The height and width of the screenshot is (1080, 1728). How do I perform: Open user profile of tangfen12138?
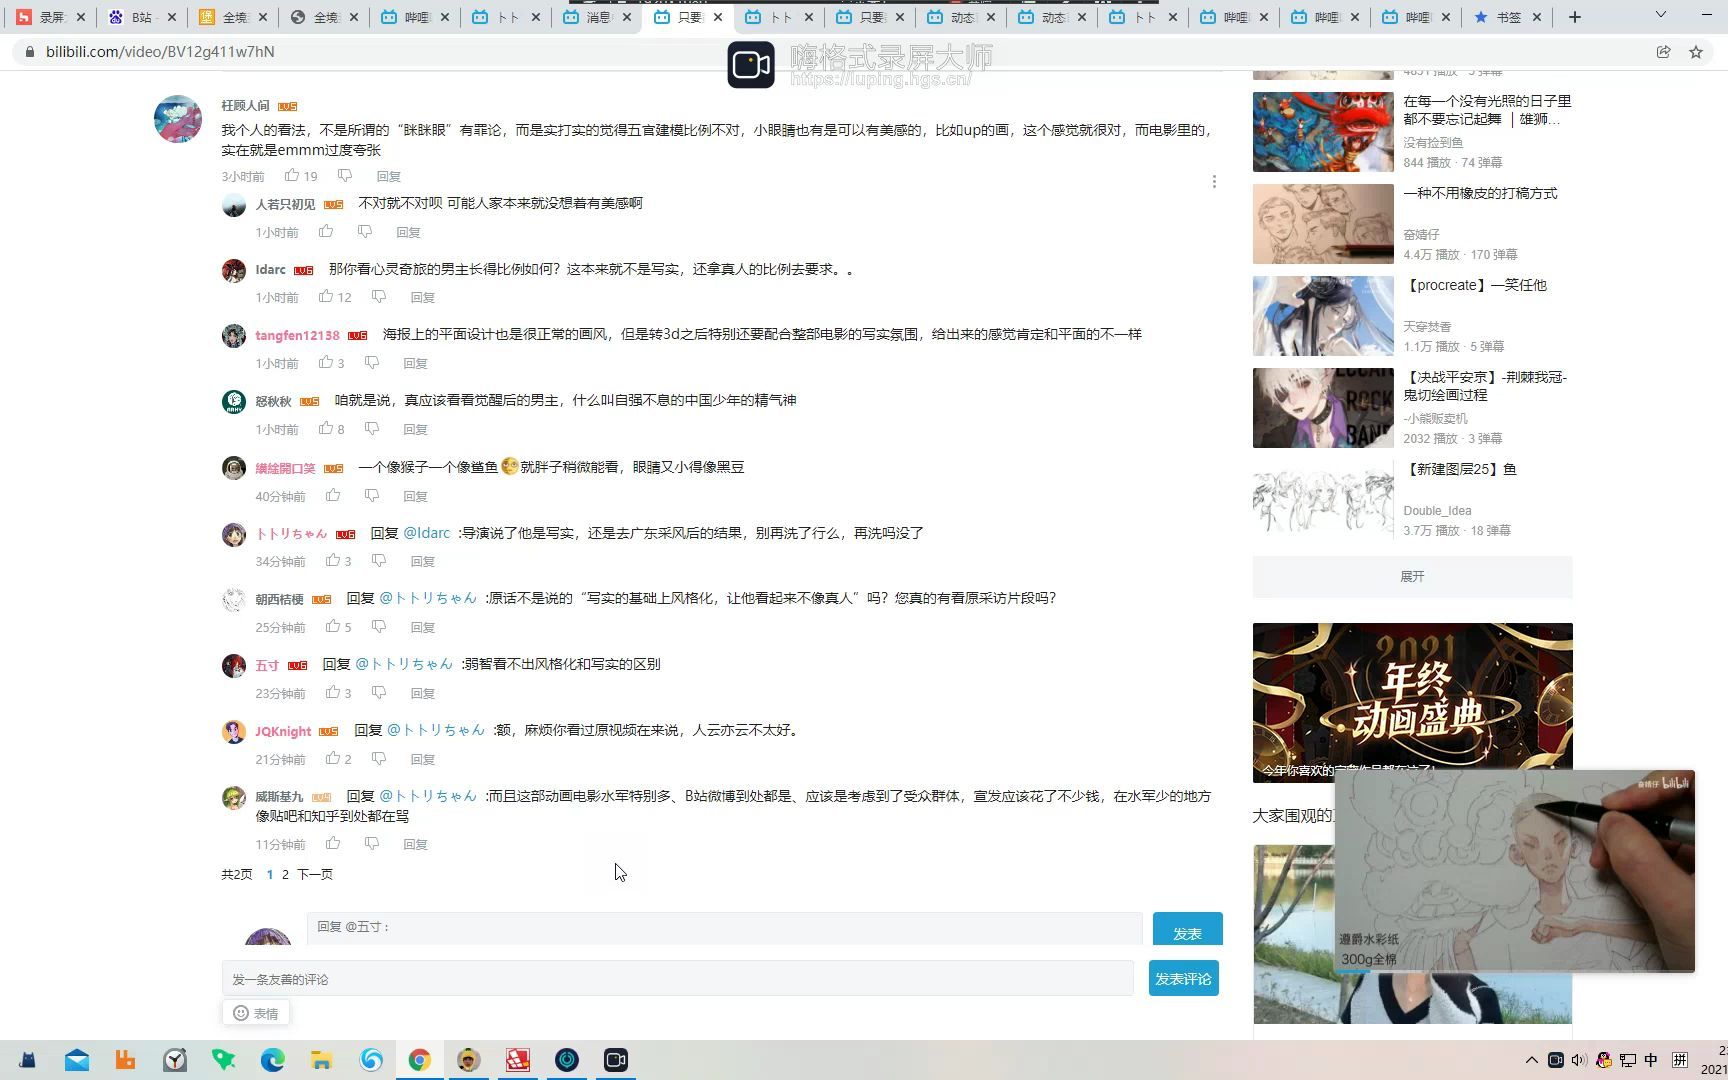point(297,335)
